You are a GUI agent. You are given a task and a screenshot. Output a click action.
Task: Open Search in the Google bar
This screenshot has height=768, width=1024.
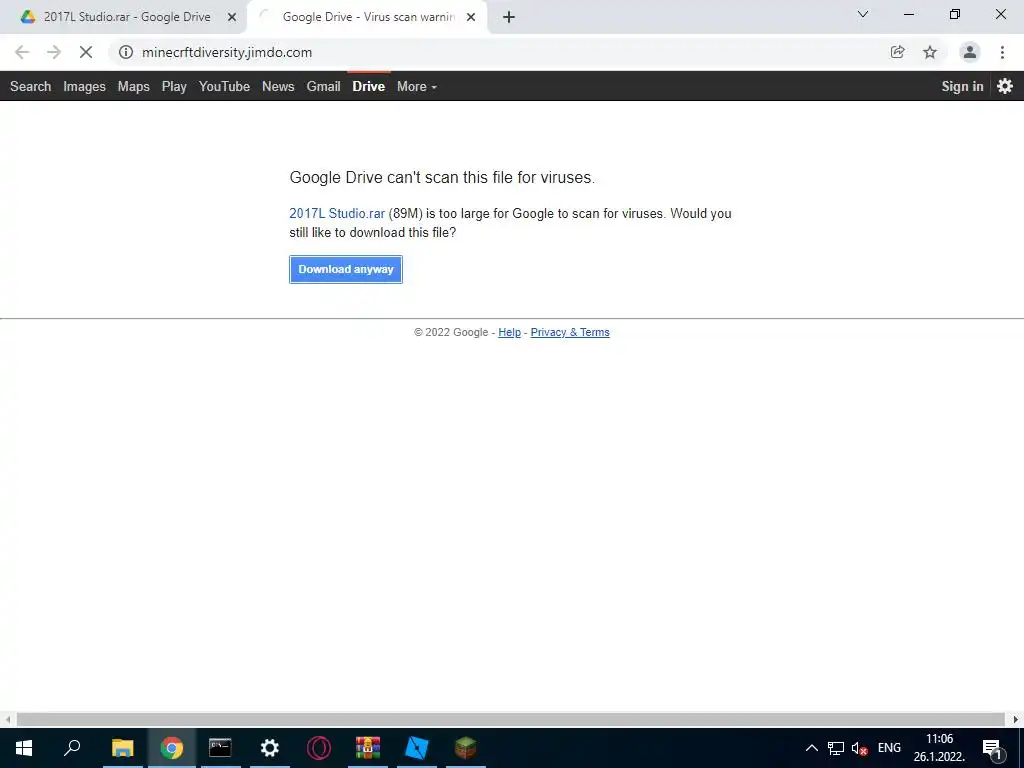tap(31, 86)
